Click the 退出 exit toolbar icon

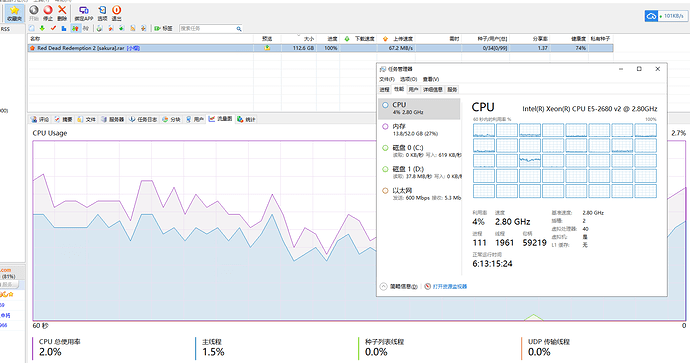coord(116,13)
